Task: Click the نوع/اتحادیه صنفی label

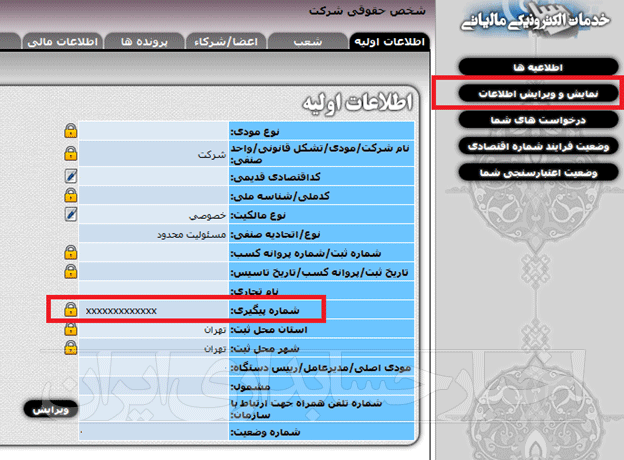Action: [x=275, y=234]
